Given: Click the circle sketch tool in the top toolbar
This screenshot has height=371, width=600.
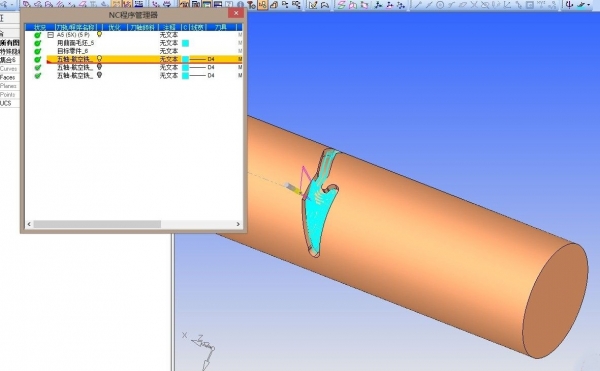Looking at the screenshot, I should click(x=440, y=5).
